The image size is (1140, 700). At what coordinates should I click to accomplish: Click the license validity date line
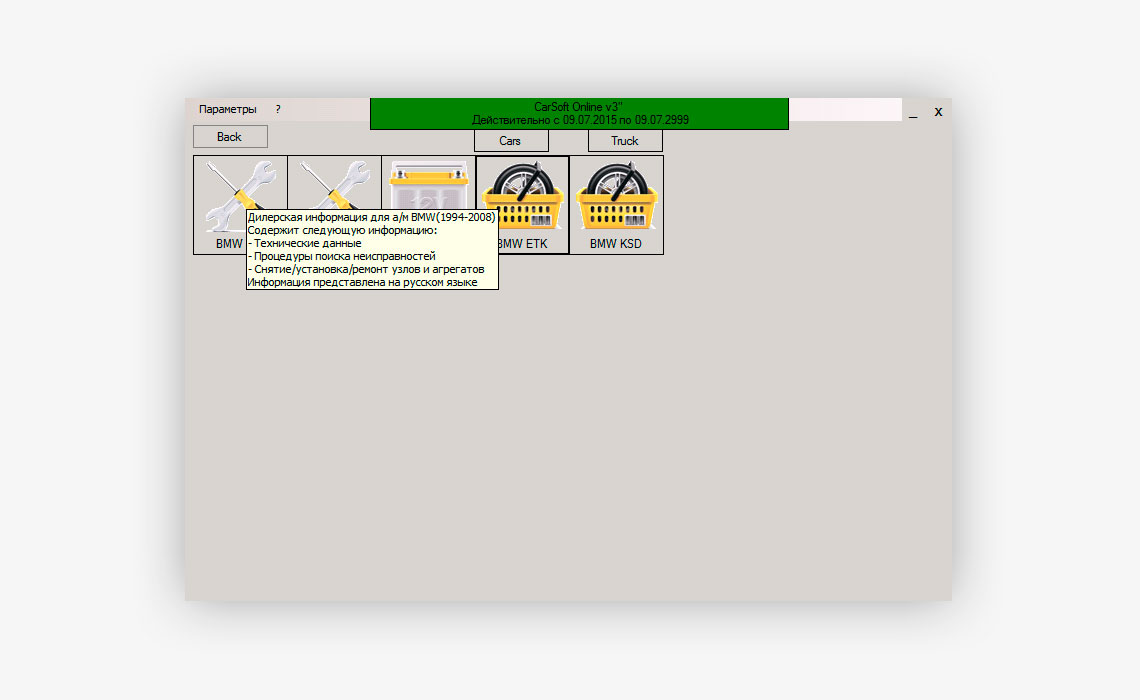580,120
